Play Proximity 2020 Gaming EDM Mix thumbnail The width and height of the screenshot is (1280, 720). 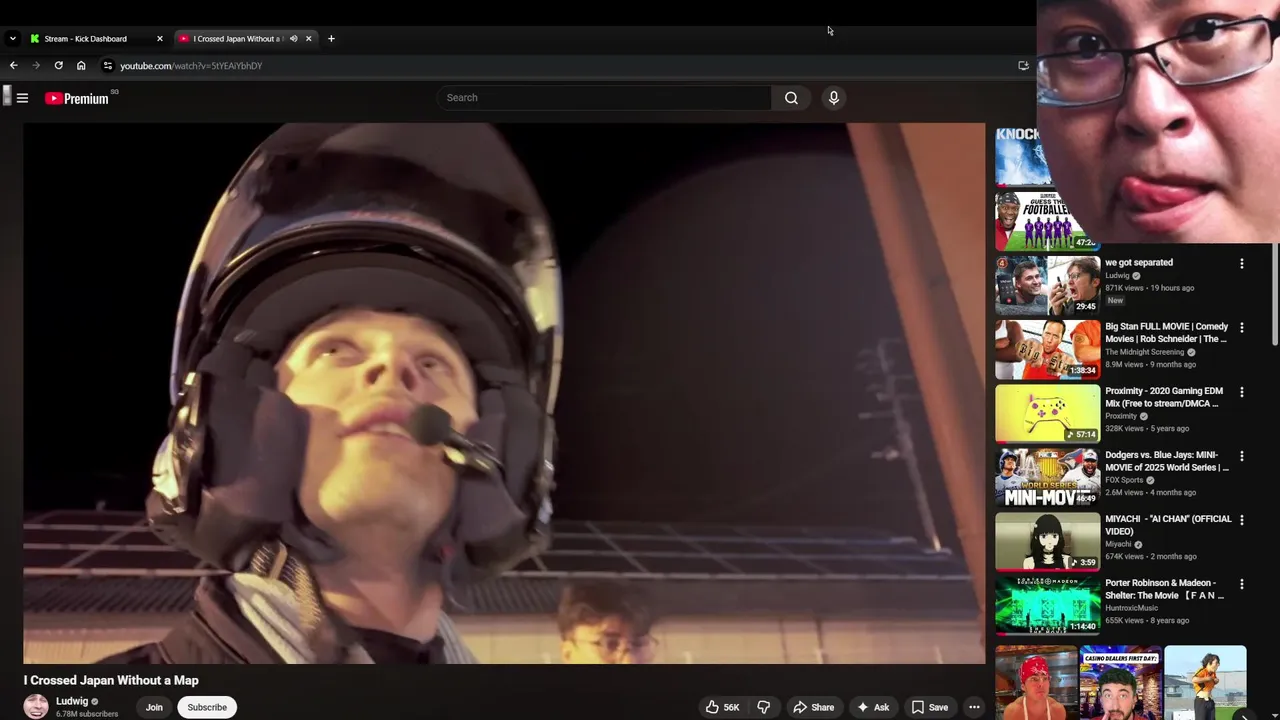pyautogui.click(x=1047, y=413)
